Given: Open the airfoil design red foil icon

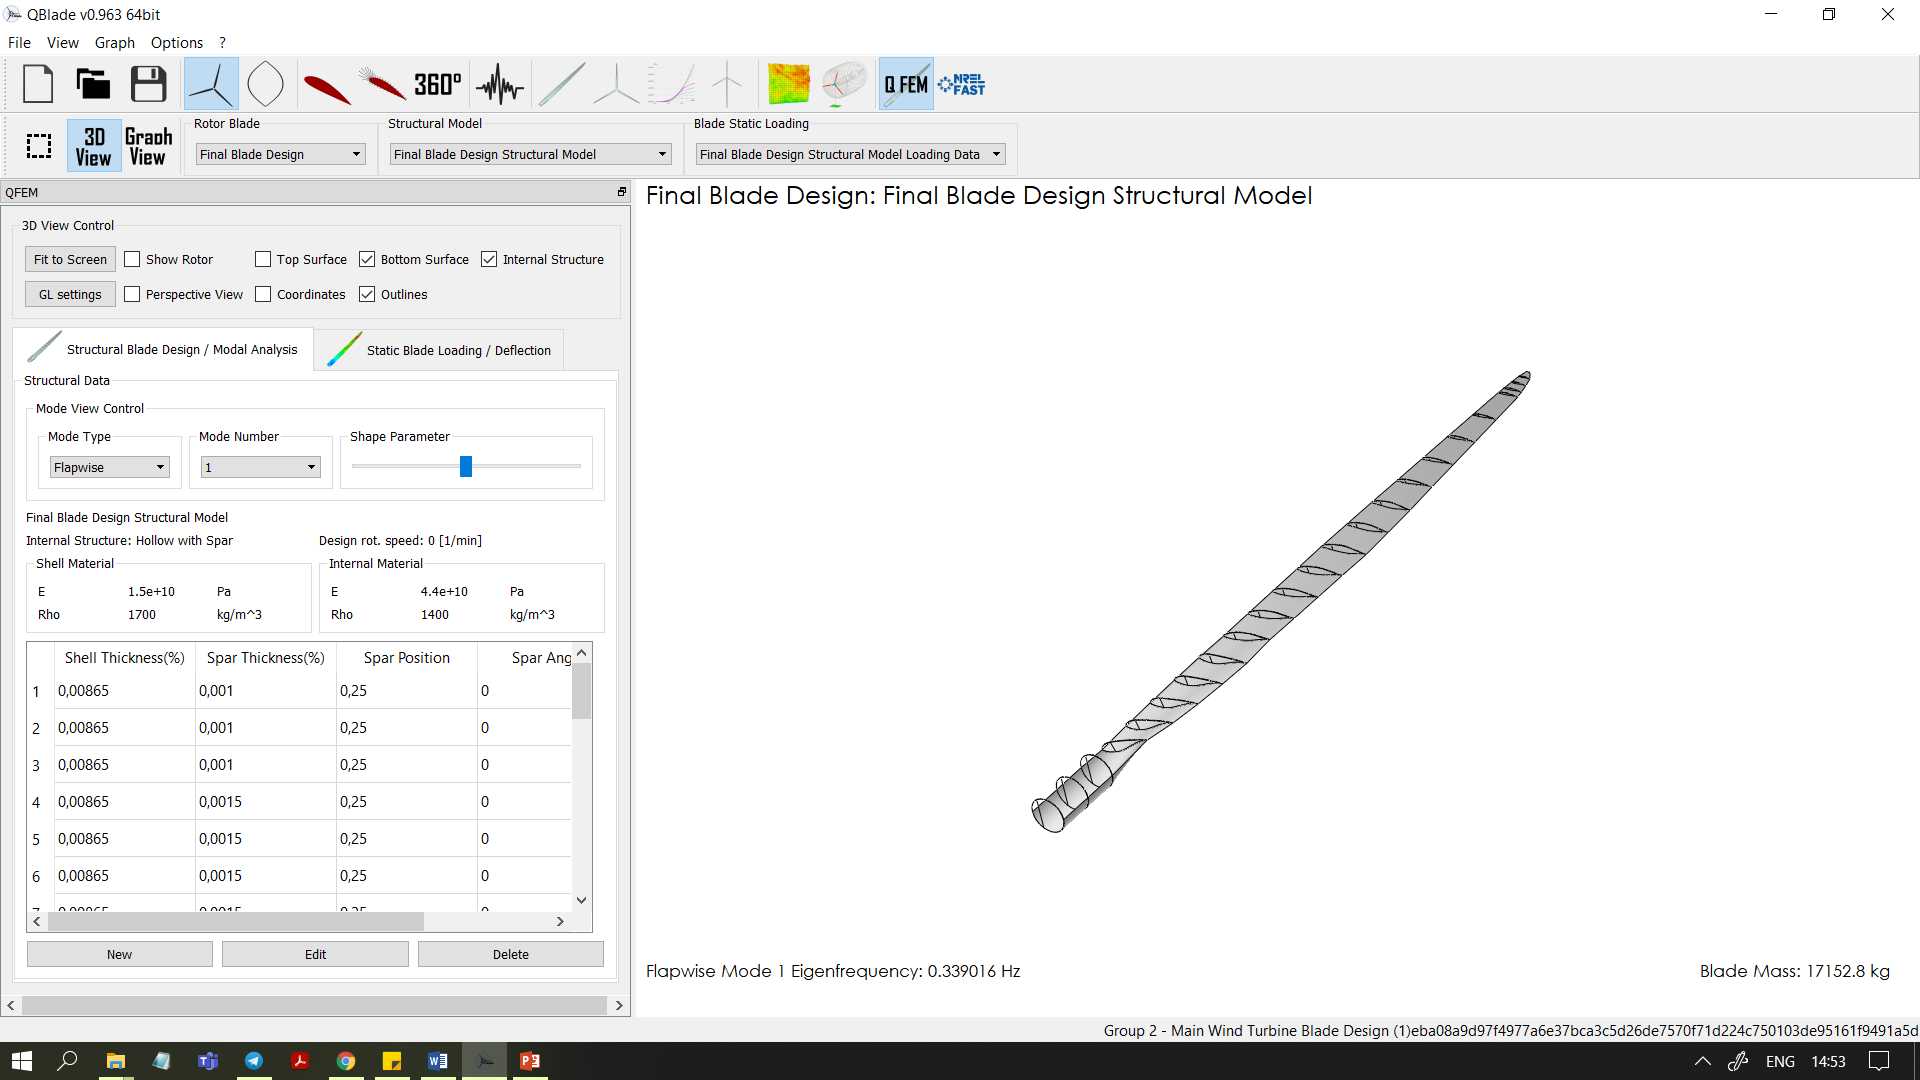Looking at the screenshot, I should tap(326, 86).
